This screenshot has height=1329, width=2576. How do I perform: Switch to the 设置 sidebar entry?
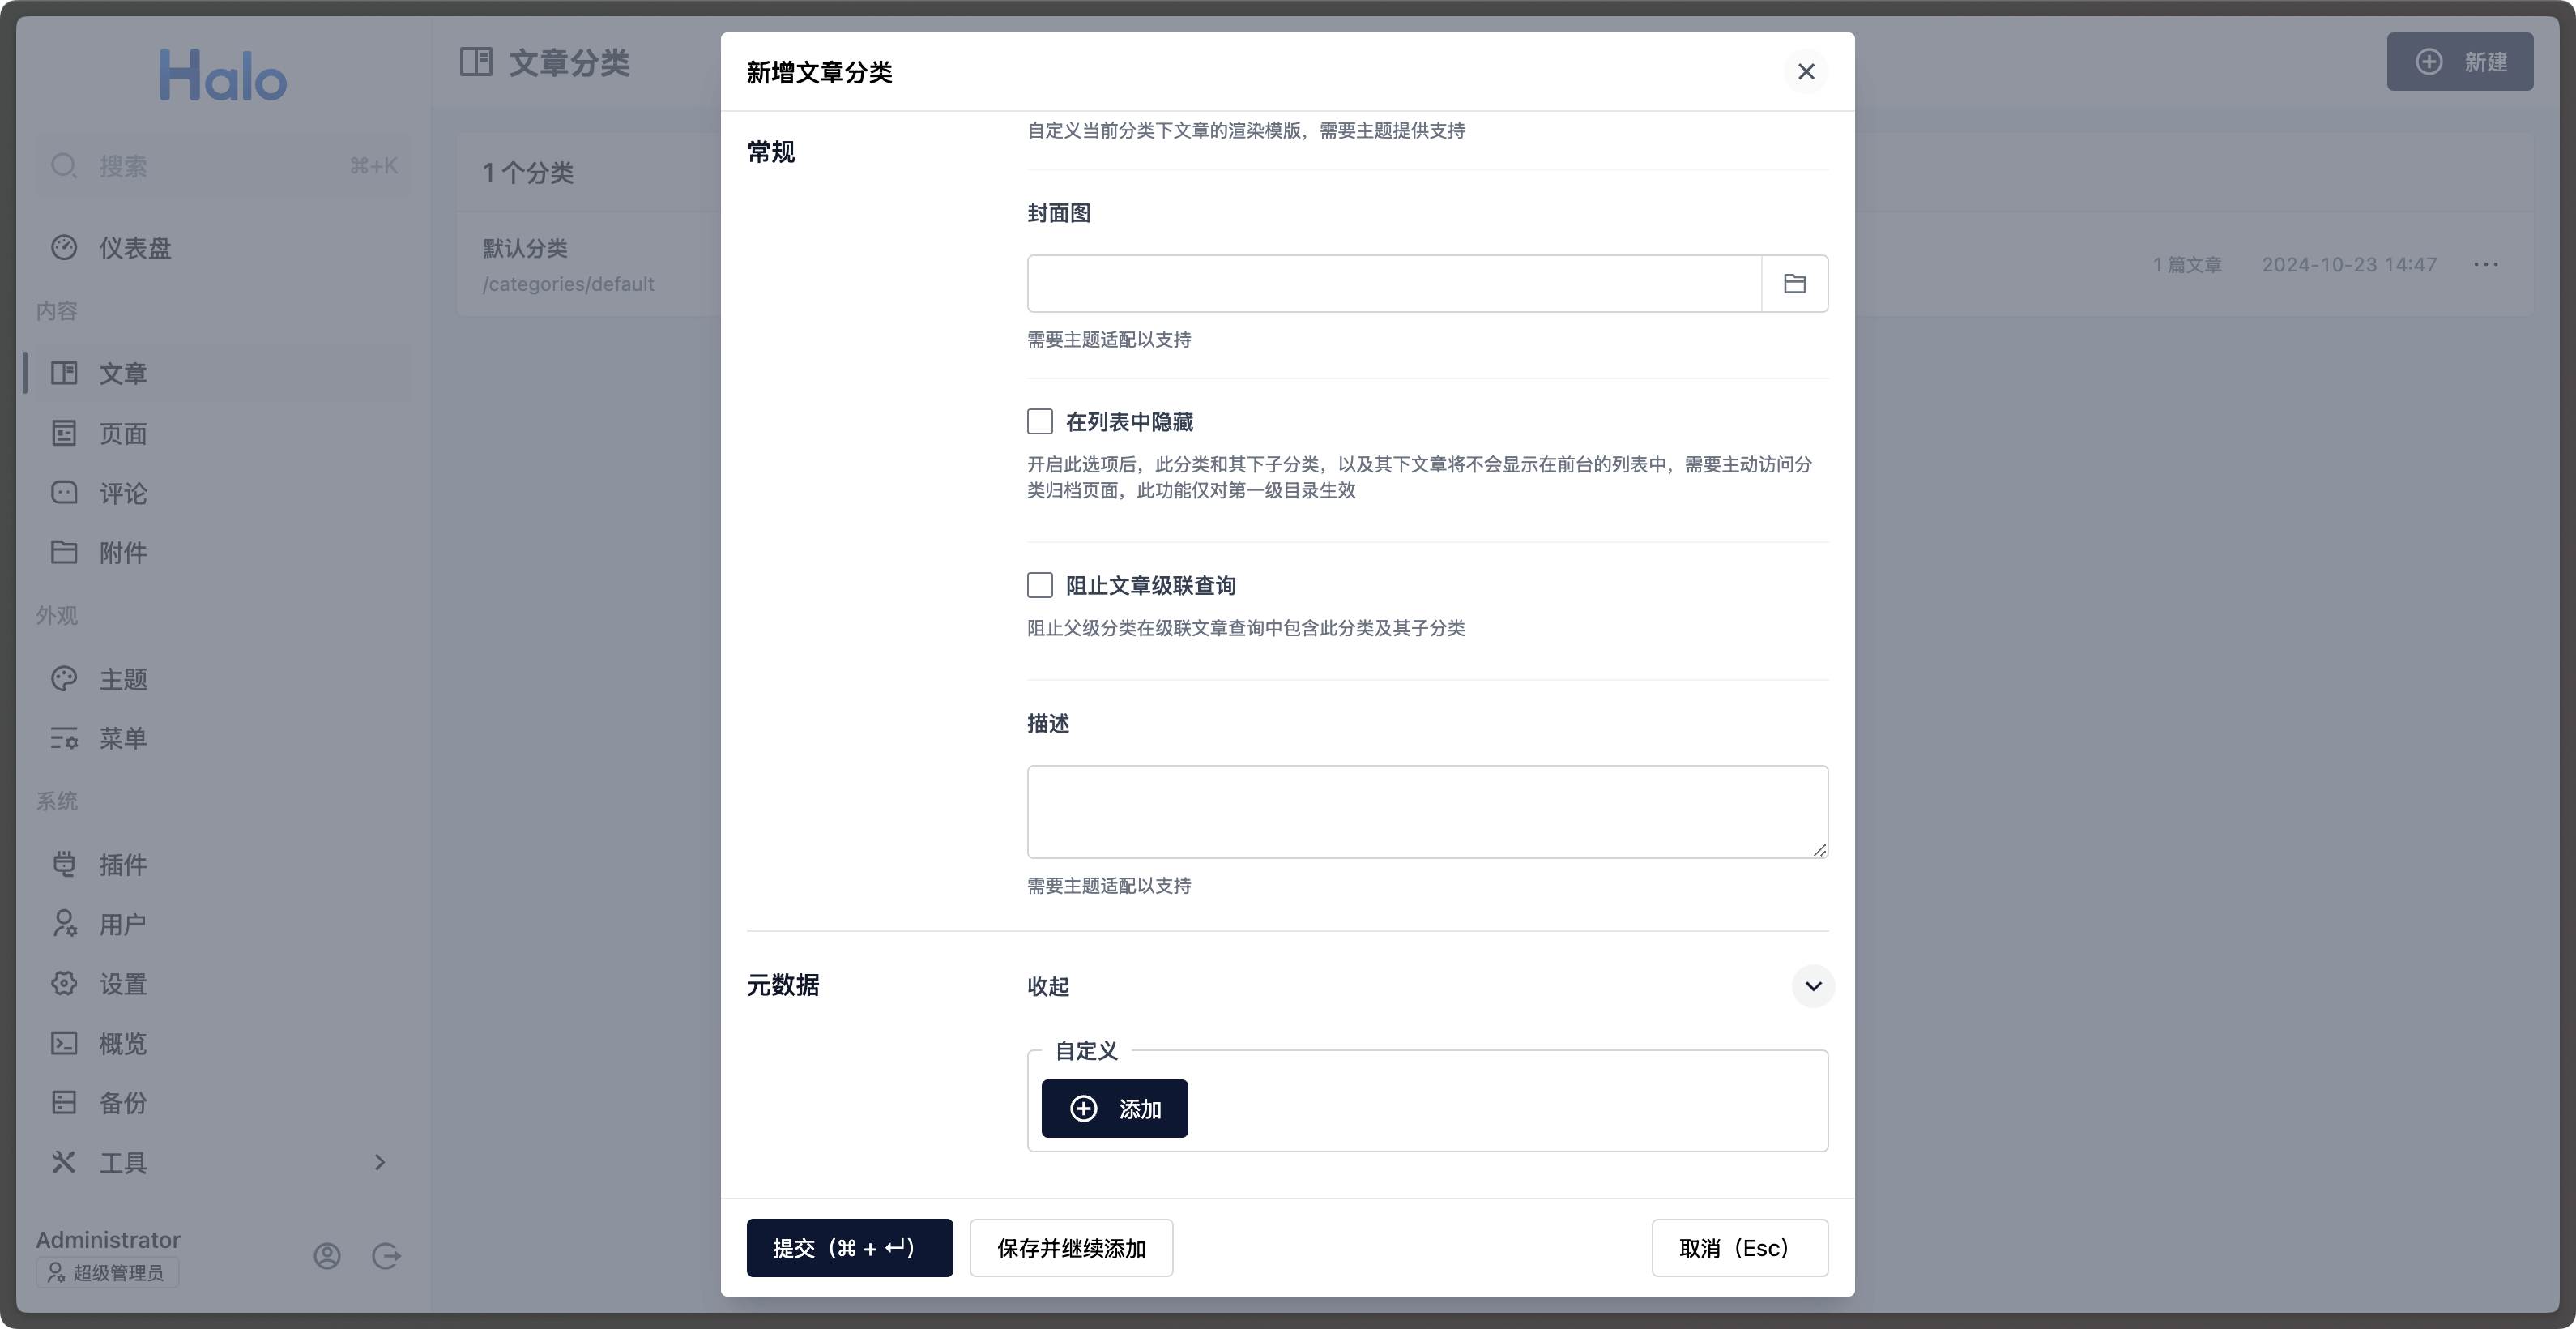pos(64,983)
